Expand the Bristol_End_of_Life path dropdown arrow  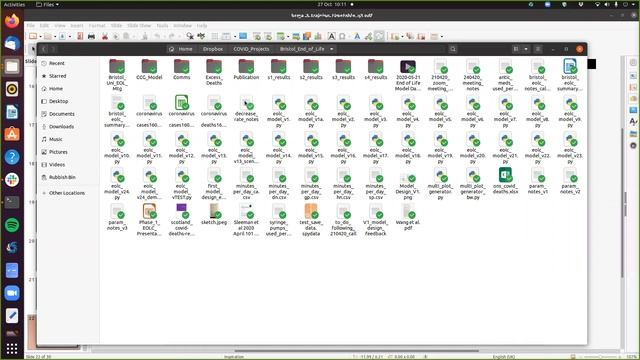[x=331, y=49]
